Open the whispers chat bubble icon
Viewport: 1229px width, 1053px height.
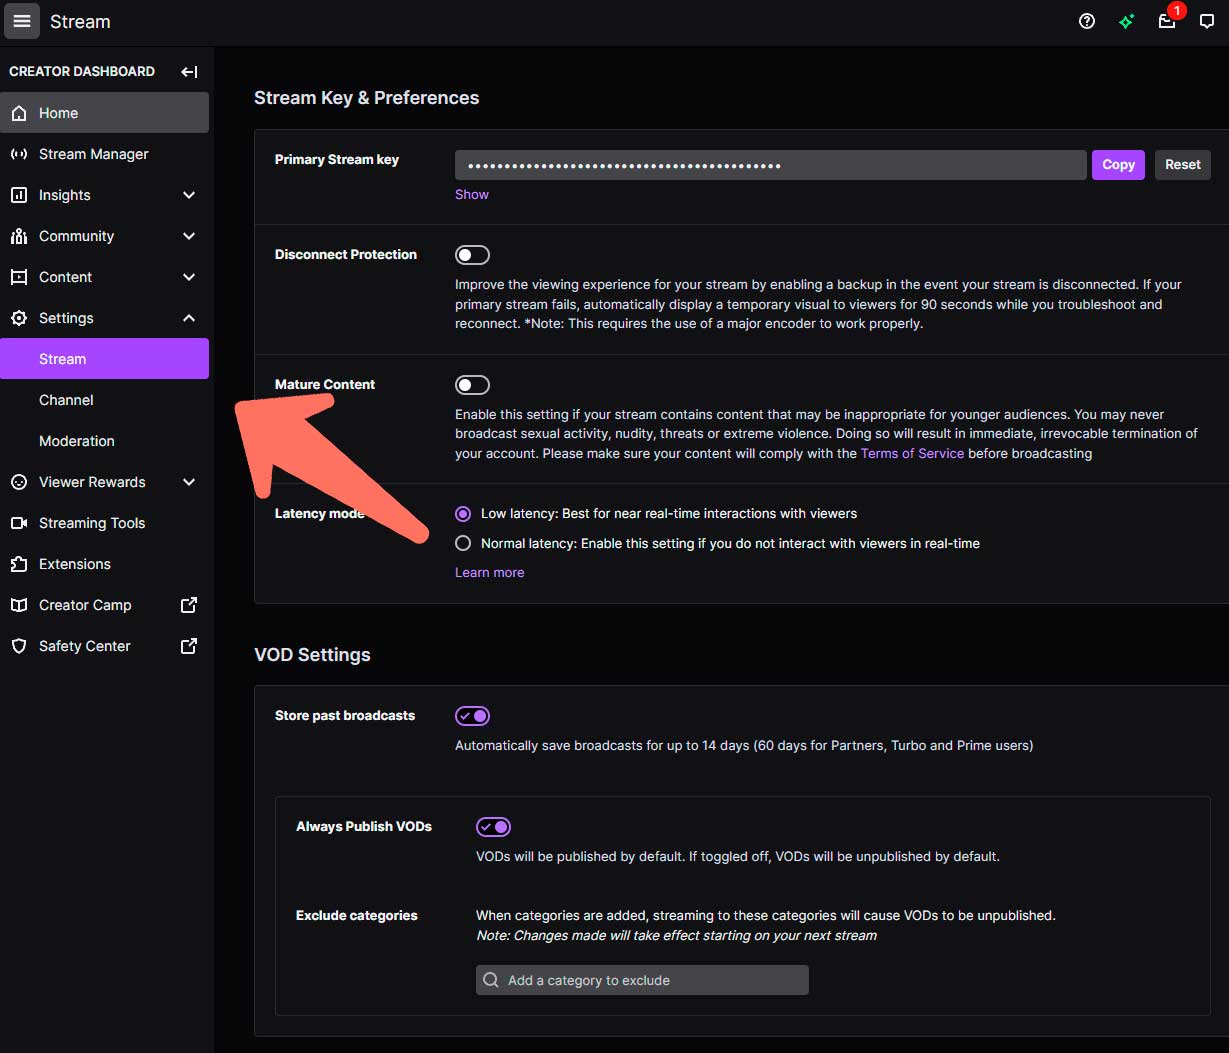coord(1207,21)
